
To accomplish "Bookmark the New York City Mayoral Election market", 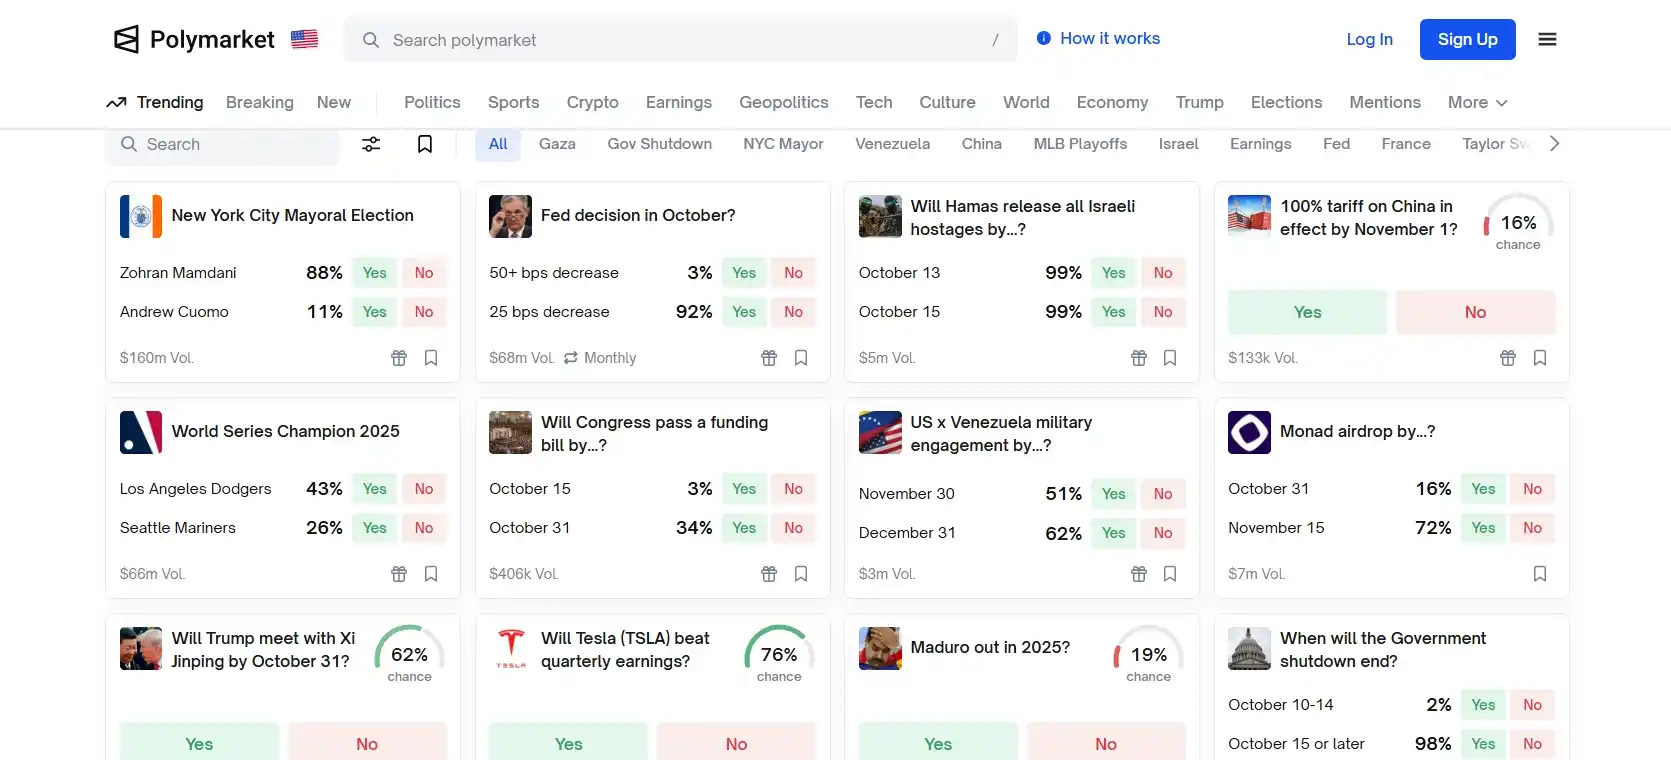I will [431, 358].
